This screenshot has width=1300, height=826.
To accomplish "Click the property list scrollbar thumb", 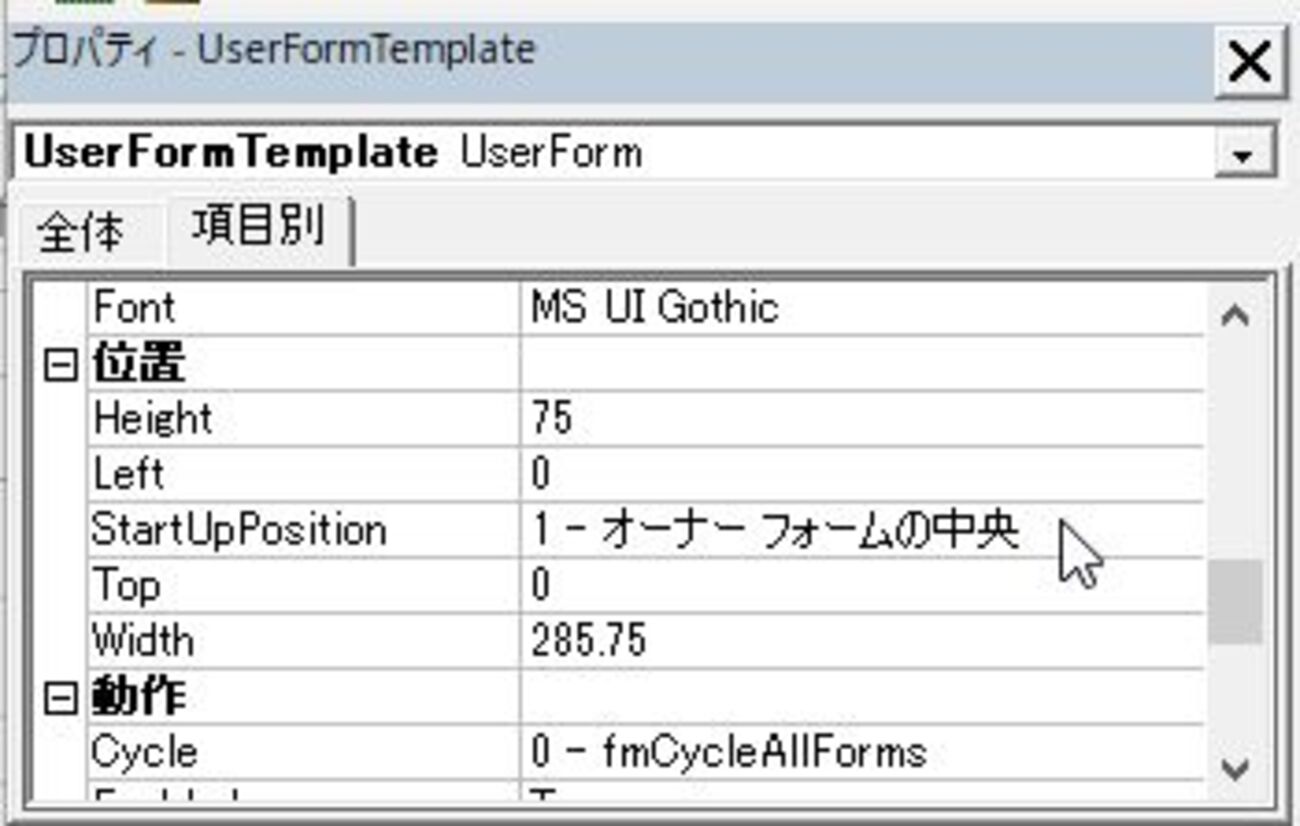I will (x=1235, y=602).
